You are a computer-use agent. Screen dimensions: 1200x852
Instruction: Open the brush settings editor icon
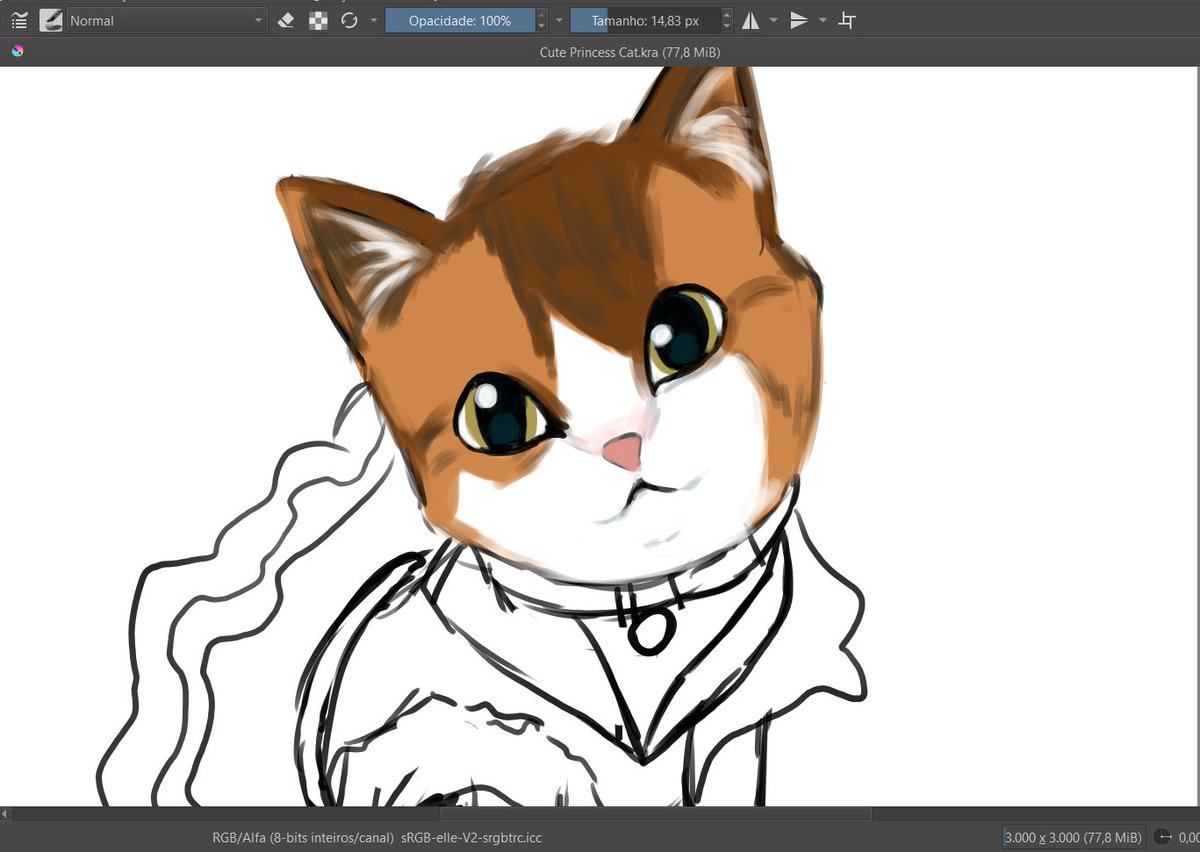click(19, 20)
